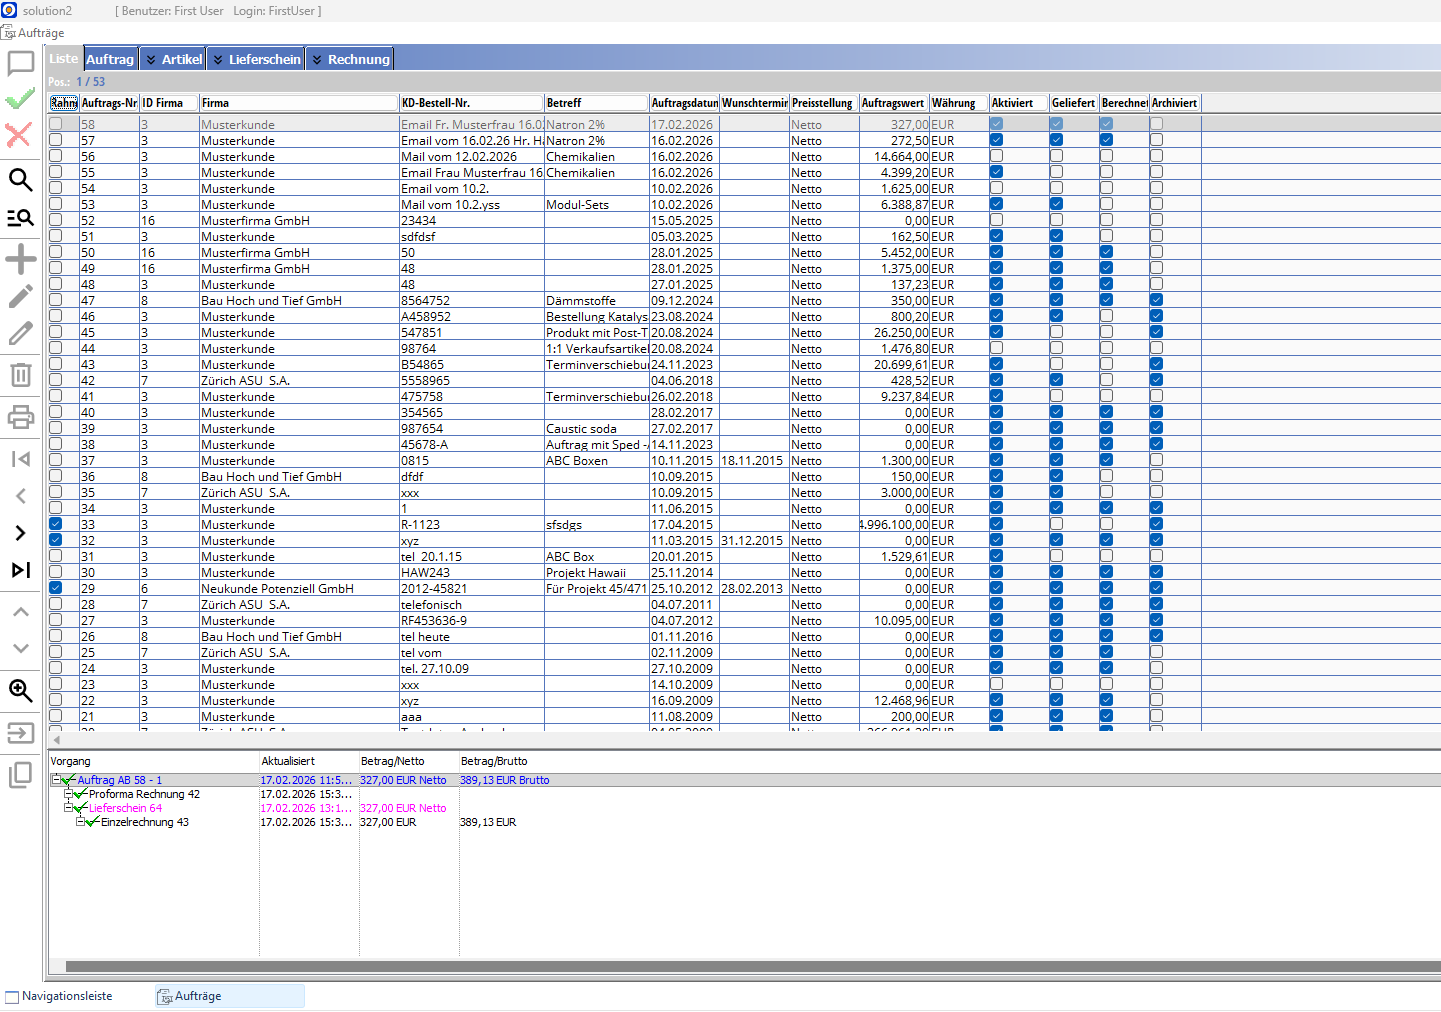This screenshot has width=1441, height=1012.
Task: Switch to the Auftrag tab
Action: [x=110, y=59]
